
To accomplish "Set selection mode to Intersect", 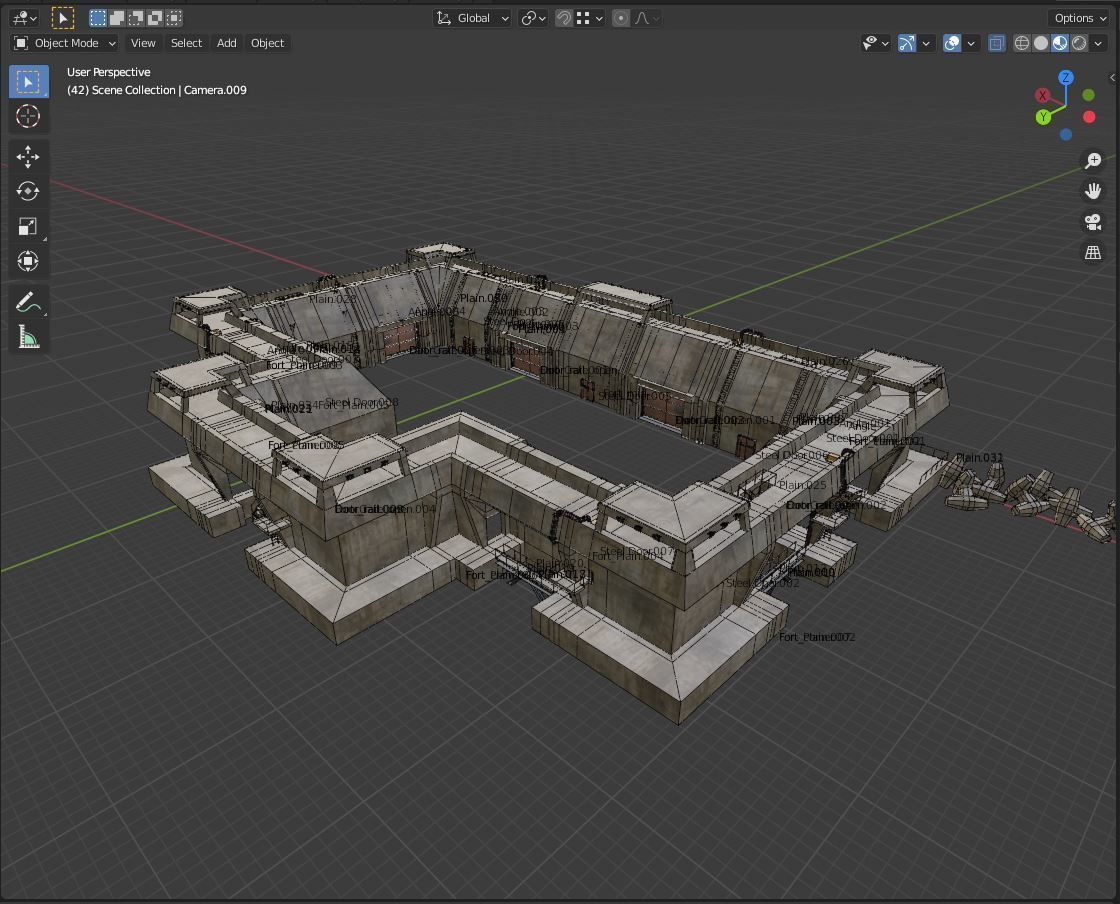I will pyautogui.click(x=174, y=18).
